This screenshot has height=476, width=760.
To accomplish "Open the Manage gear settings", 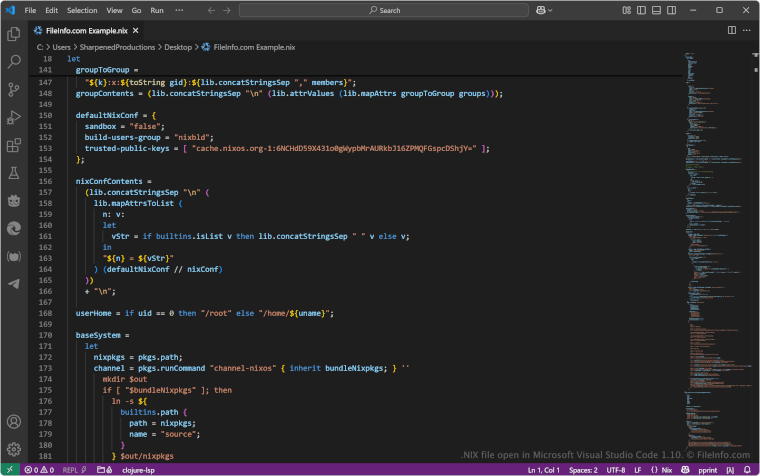I will 14,449.
